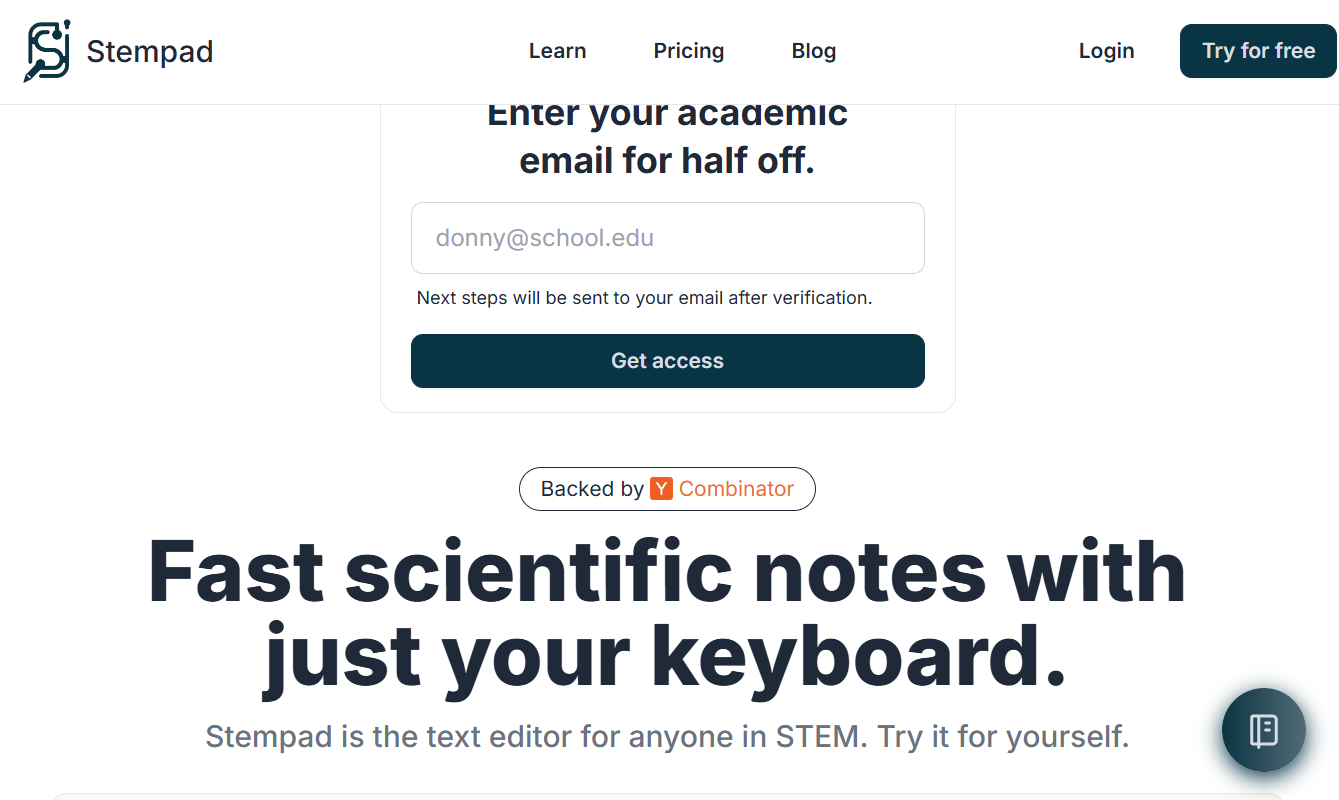This screenshot has height=800, width=1339.
Task: Click the 'Next steps will be sent' note
Action: point(644,298)
